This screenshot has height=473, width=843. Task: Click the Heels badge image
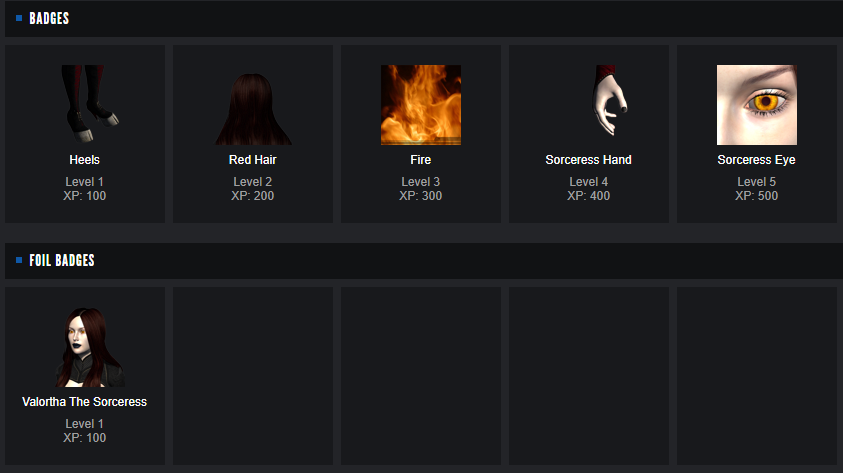(85, 105)
